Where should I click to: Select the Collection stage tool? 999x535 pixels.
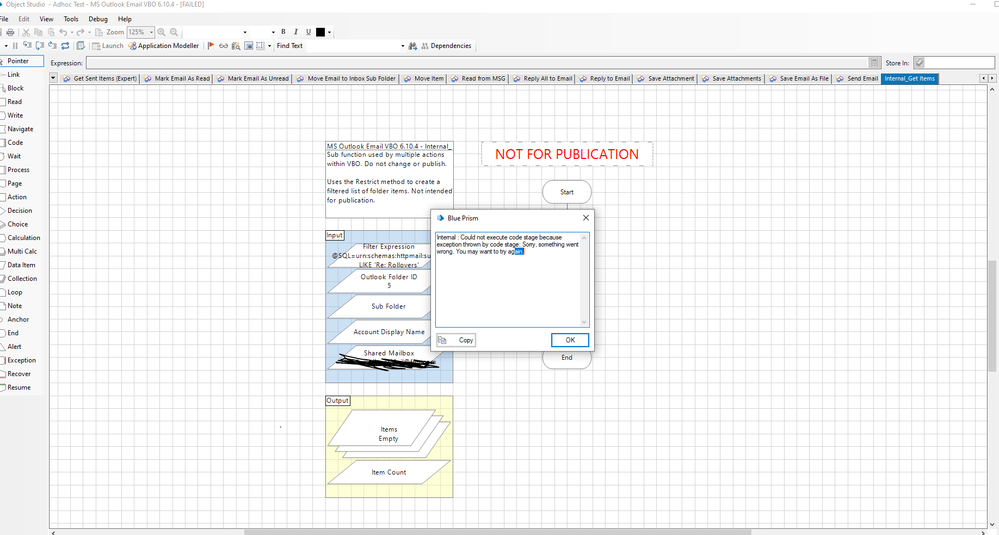[22, 278]
